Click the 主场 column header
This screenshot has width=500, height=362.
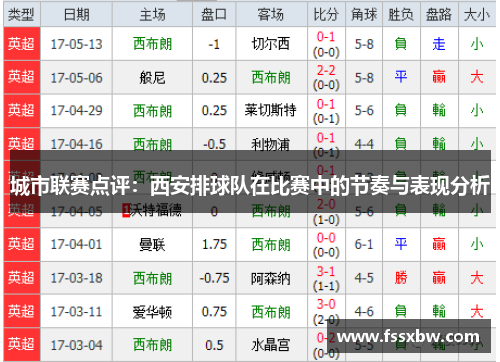(x=152, y=14)
